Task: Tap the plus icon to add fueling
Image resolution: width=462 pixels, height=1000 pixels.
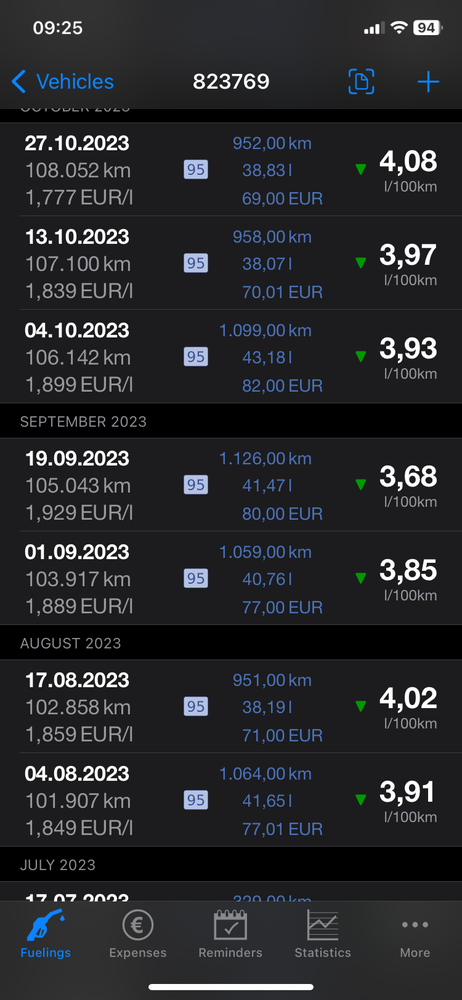Action: coord(428,82)
